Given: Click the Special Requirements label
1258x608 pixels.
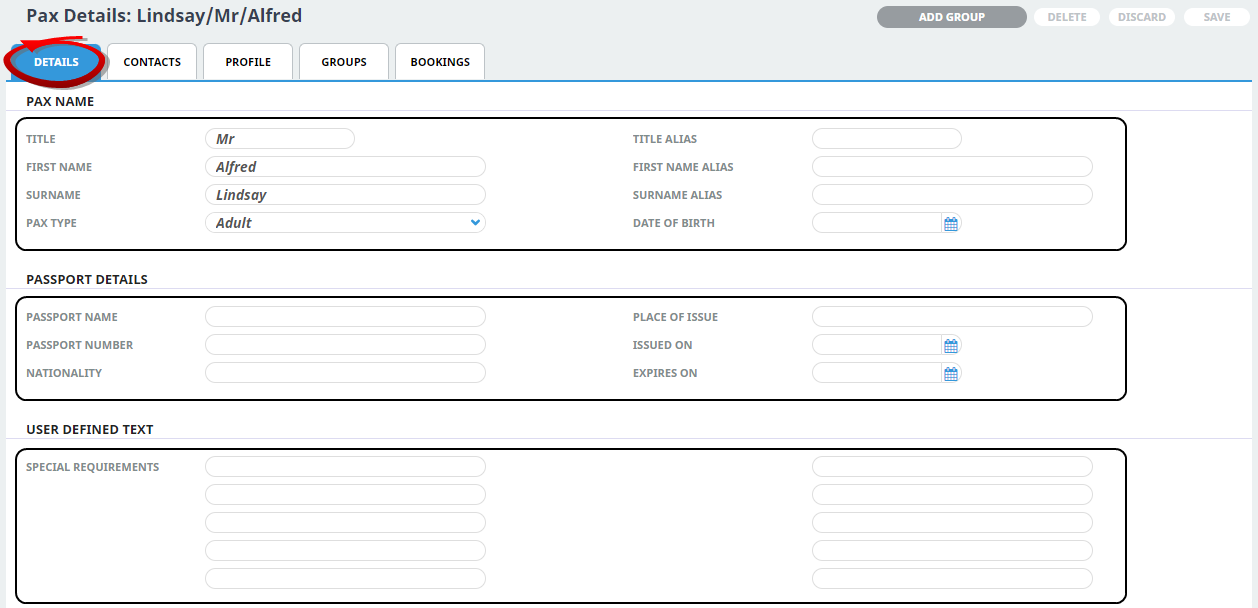Looking at the screenshot, I should pyautogui.click(x=92, y=467).
